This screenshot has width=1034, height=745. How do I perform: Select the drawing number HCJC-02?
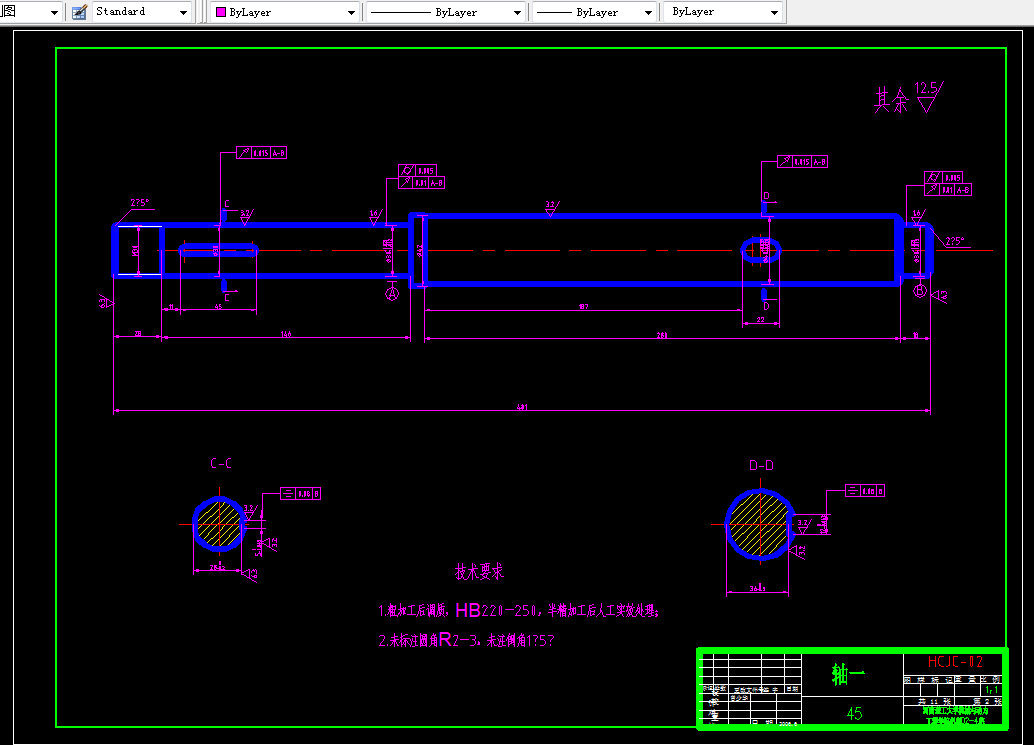pos(956,662)
